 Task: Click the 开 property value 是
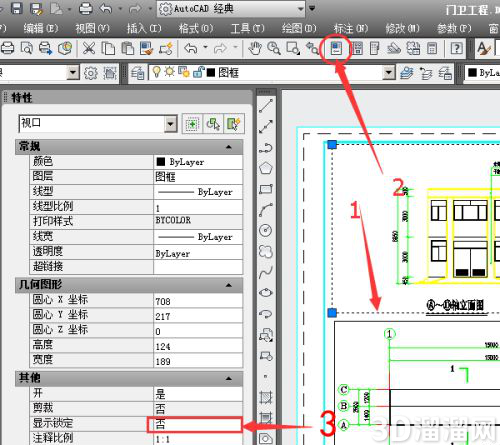tap(198, 394)
